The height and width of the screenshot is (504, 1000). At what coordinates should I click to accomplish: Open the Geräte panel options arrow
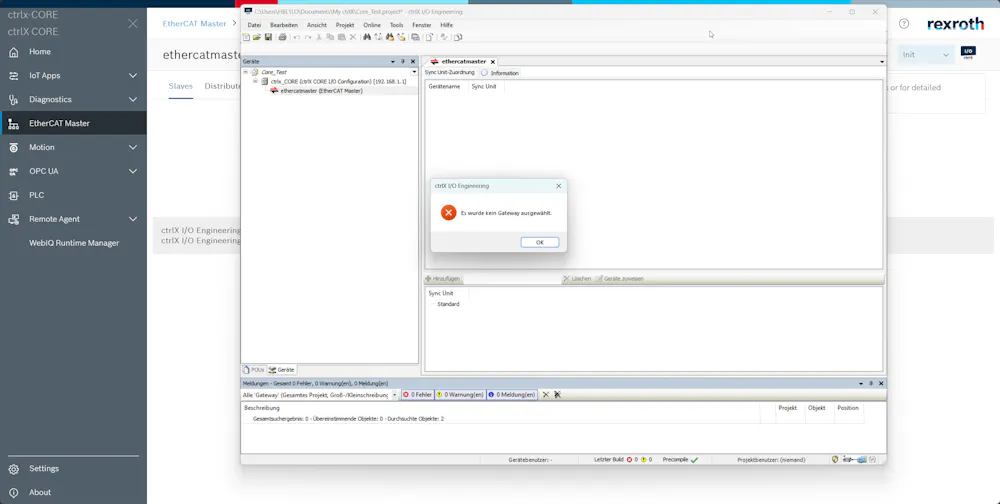coord(393,61)
